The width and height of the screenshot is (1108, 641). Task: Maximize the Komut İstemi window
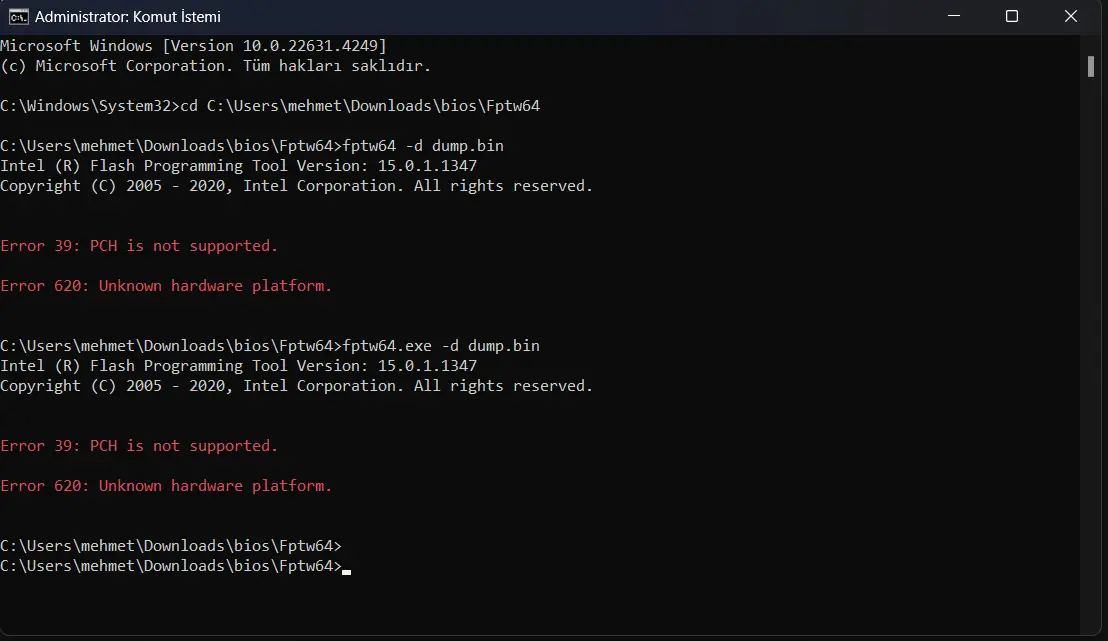[1012, 16]
